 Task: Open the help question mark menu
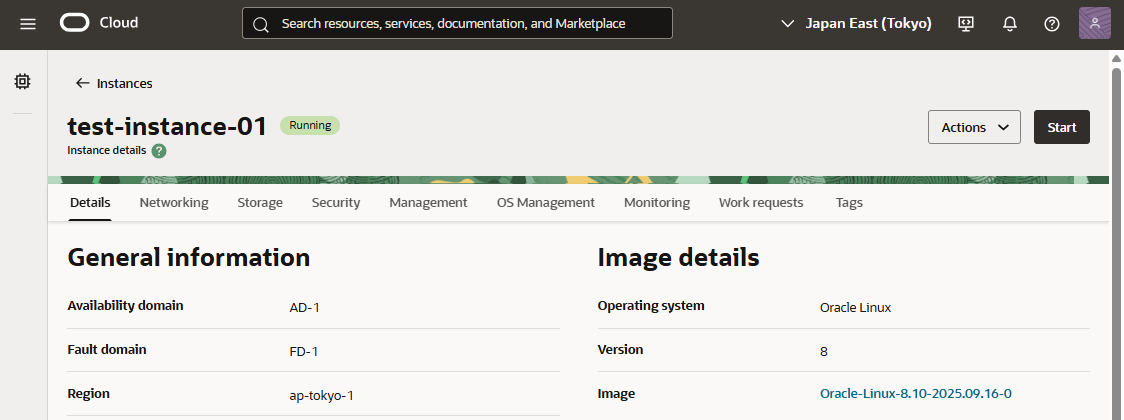[x=1051, y=23]
